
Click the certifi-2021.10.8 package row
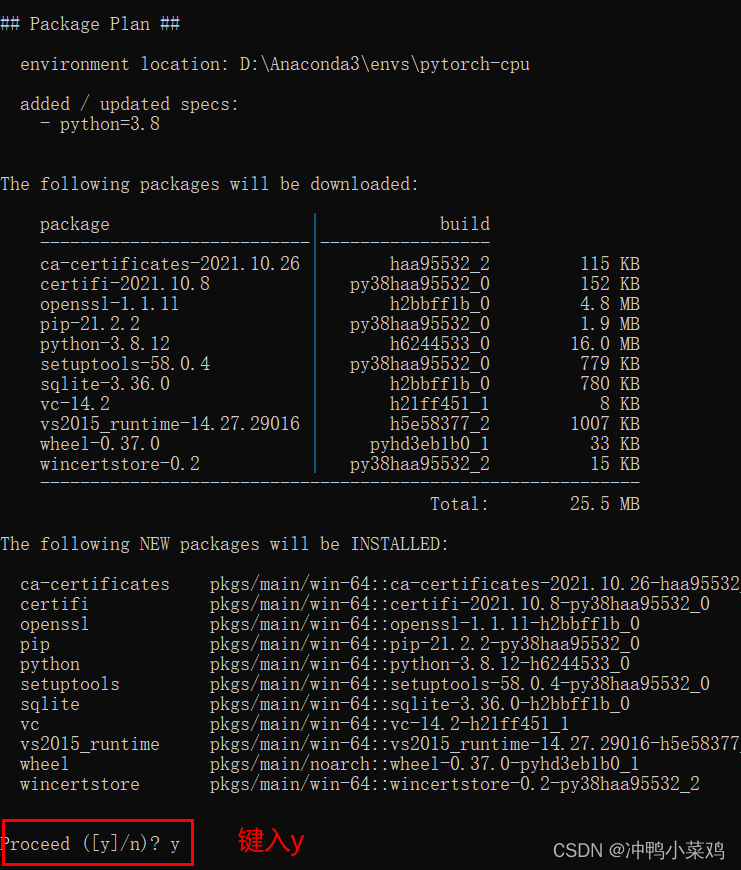point(339,284)
